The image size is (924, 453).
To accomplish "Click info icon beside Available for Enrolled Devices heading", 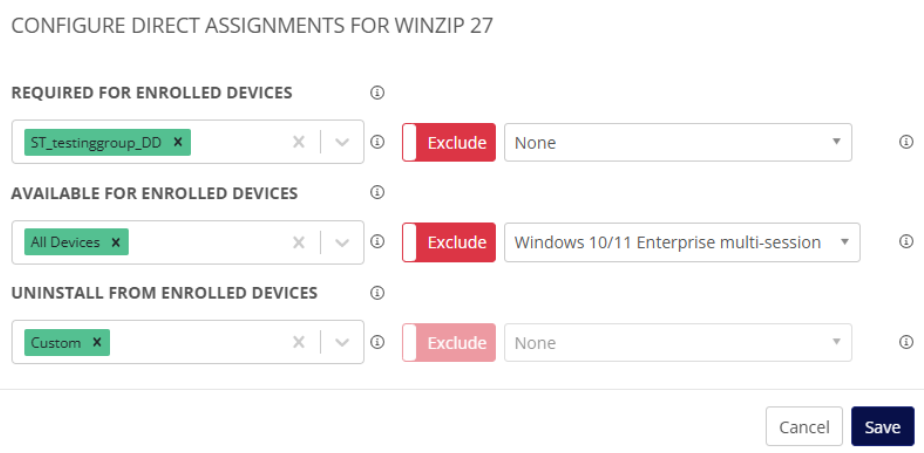I will (377, 193).
